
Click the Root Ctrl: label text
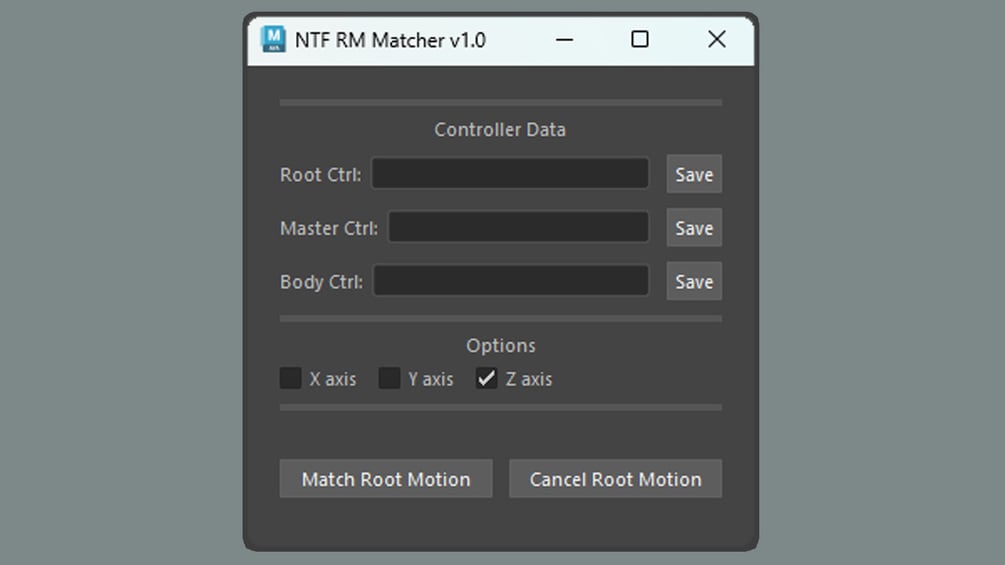tap(320, 175)
